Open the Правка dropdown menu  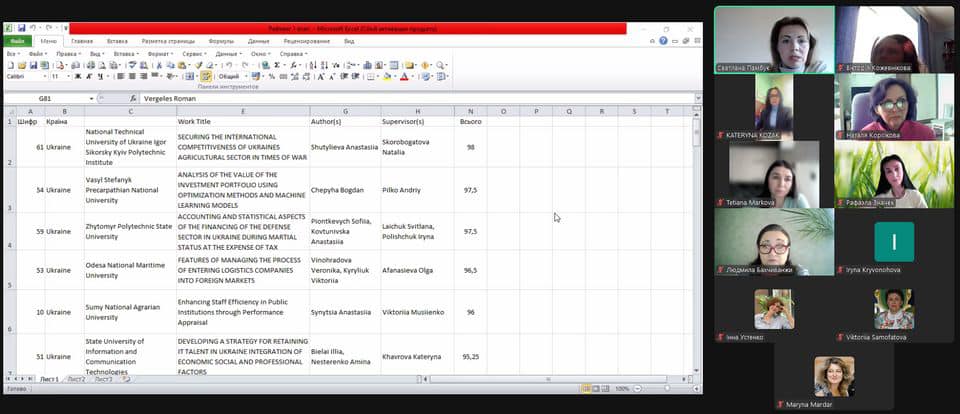click(x=68, y=54)
